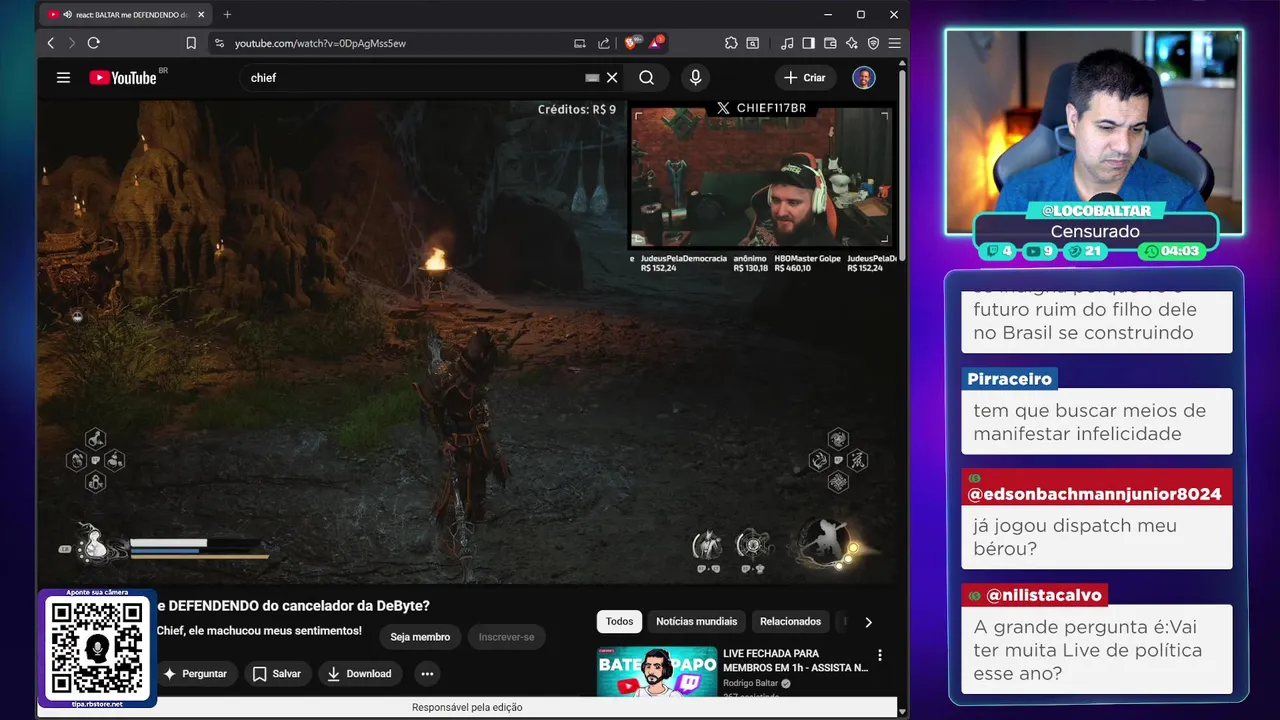Save the video with Salvar
The height and width of the screenshot is (720, 1280).
276,674
